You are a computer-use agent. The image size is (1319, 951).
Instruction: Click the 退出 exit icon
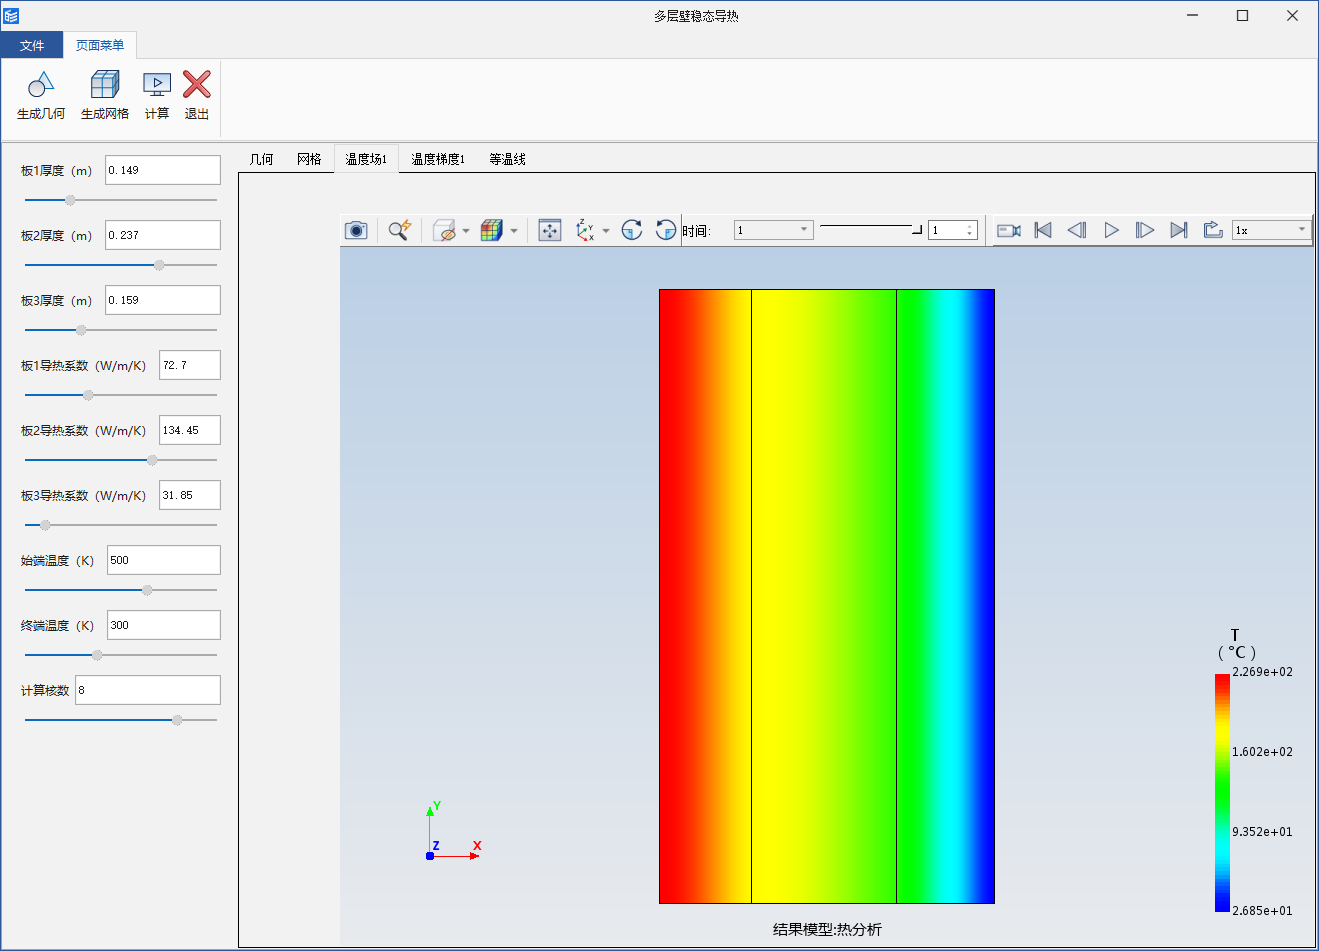[x=197, y=85]
